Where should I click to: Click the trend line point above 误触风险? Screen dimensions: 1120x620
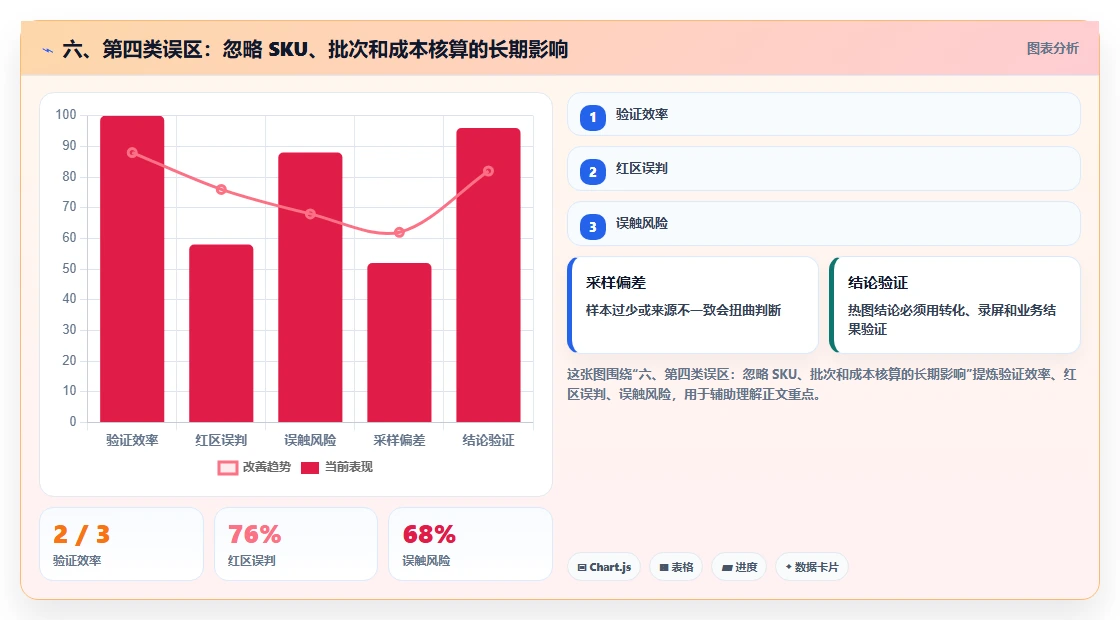tap(310, 214)
